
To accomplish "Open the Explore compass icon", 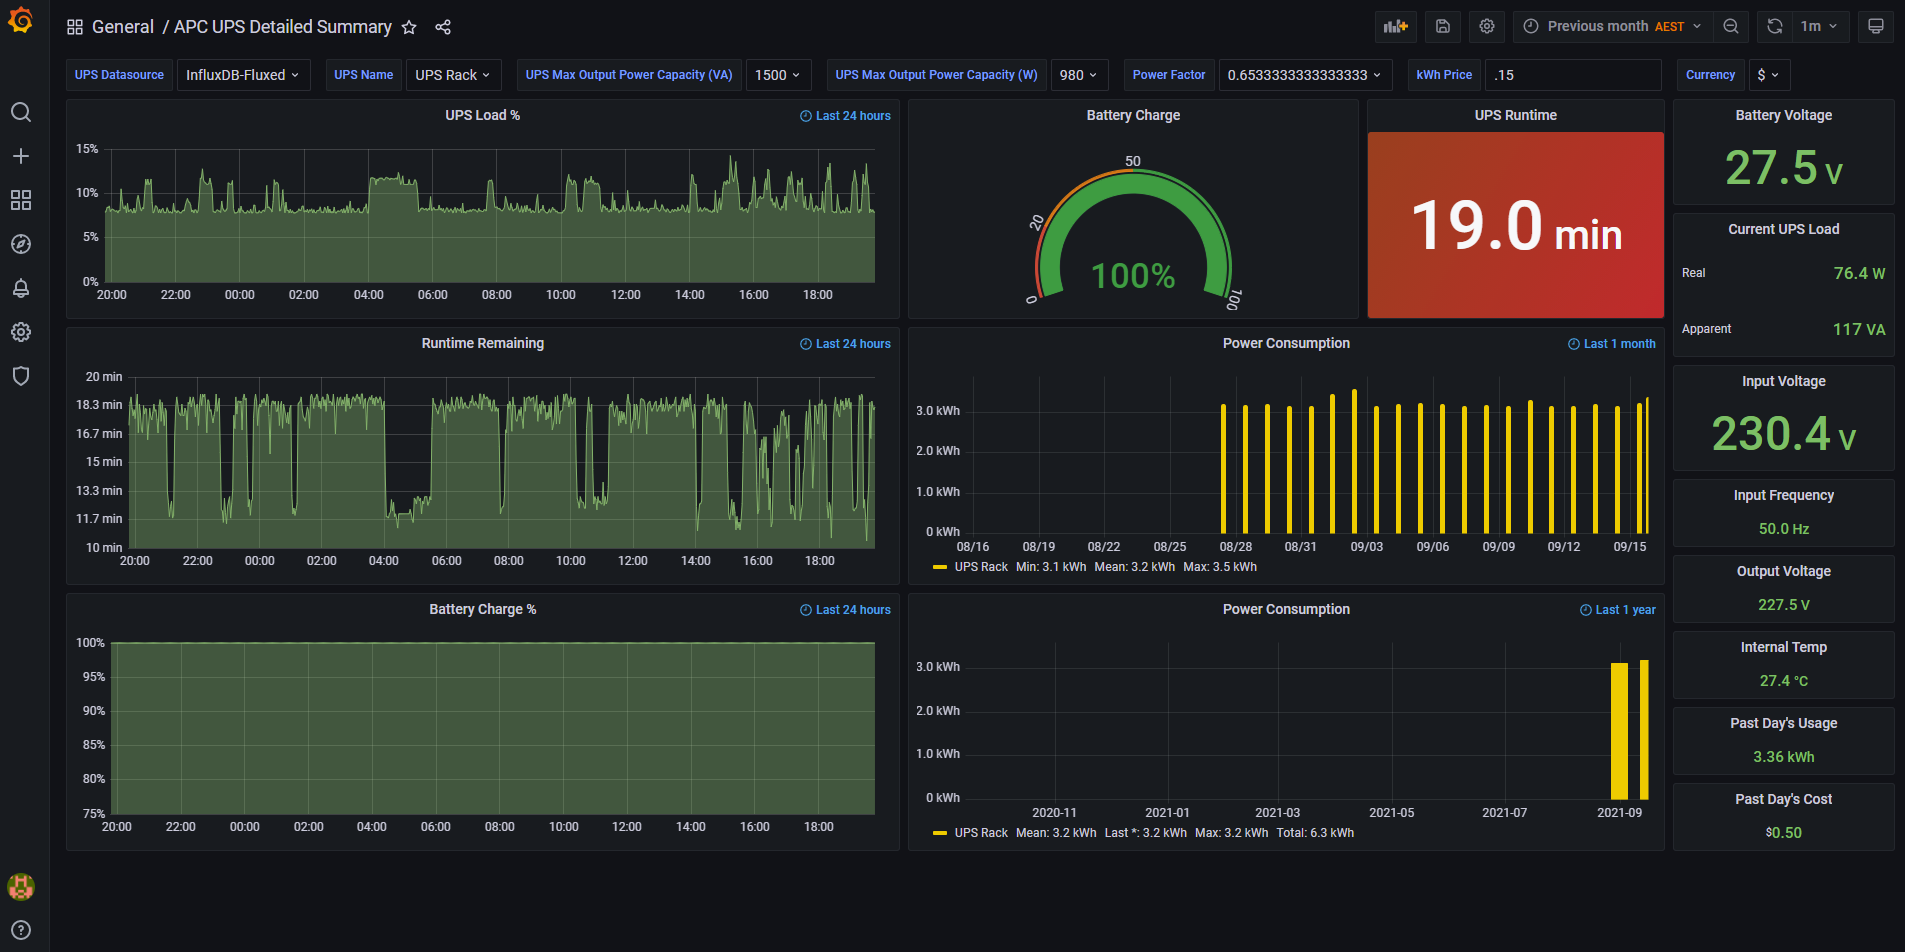I will tap(20, 244).
